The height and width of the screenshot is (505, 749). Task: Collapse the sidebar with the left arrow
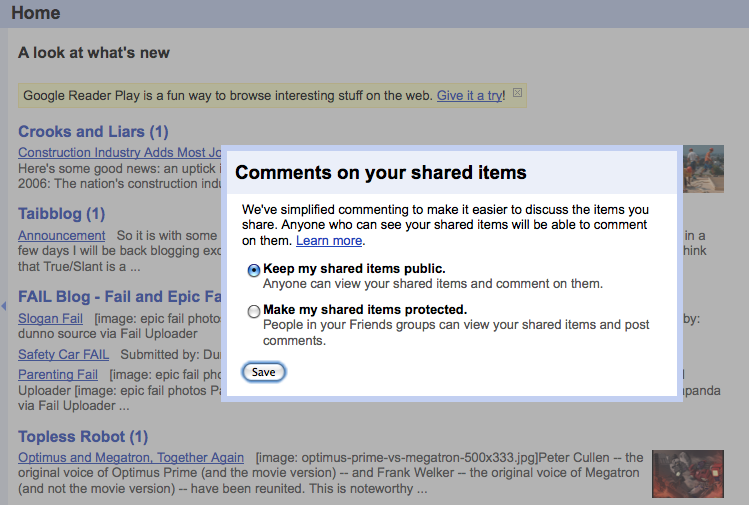click(3, 305)
